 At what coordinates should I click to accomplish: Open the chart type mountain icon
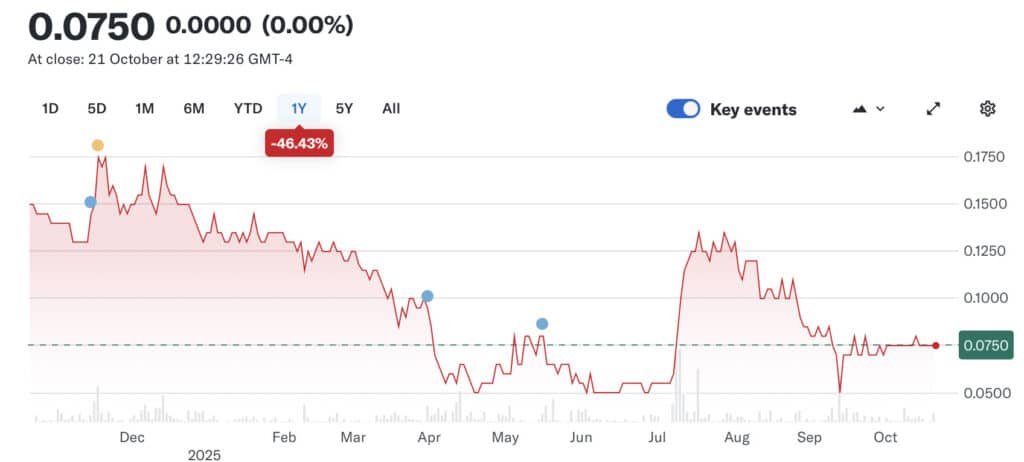(859, 109)
